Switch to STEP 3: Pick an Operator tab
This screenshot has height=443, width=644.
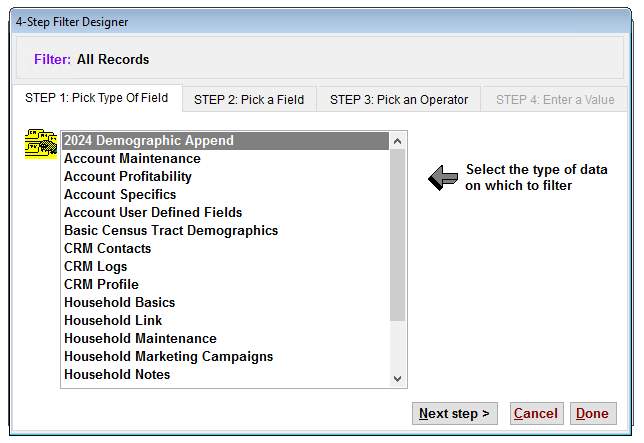click(x=399, y=100)
